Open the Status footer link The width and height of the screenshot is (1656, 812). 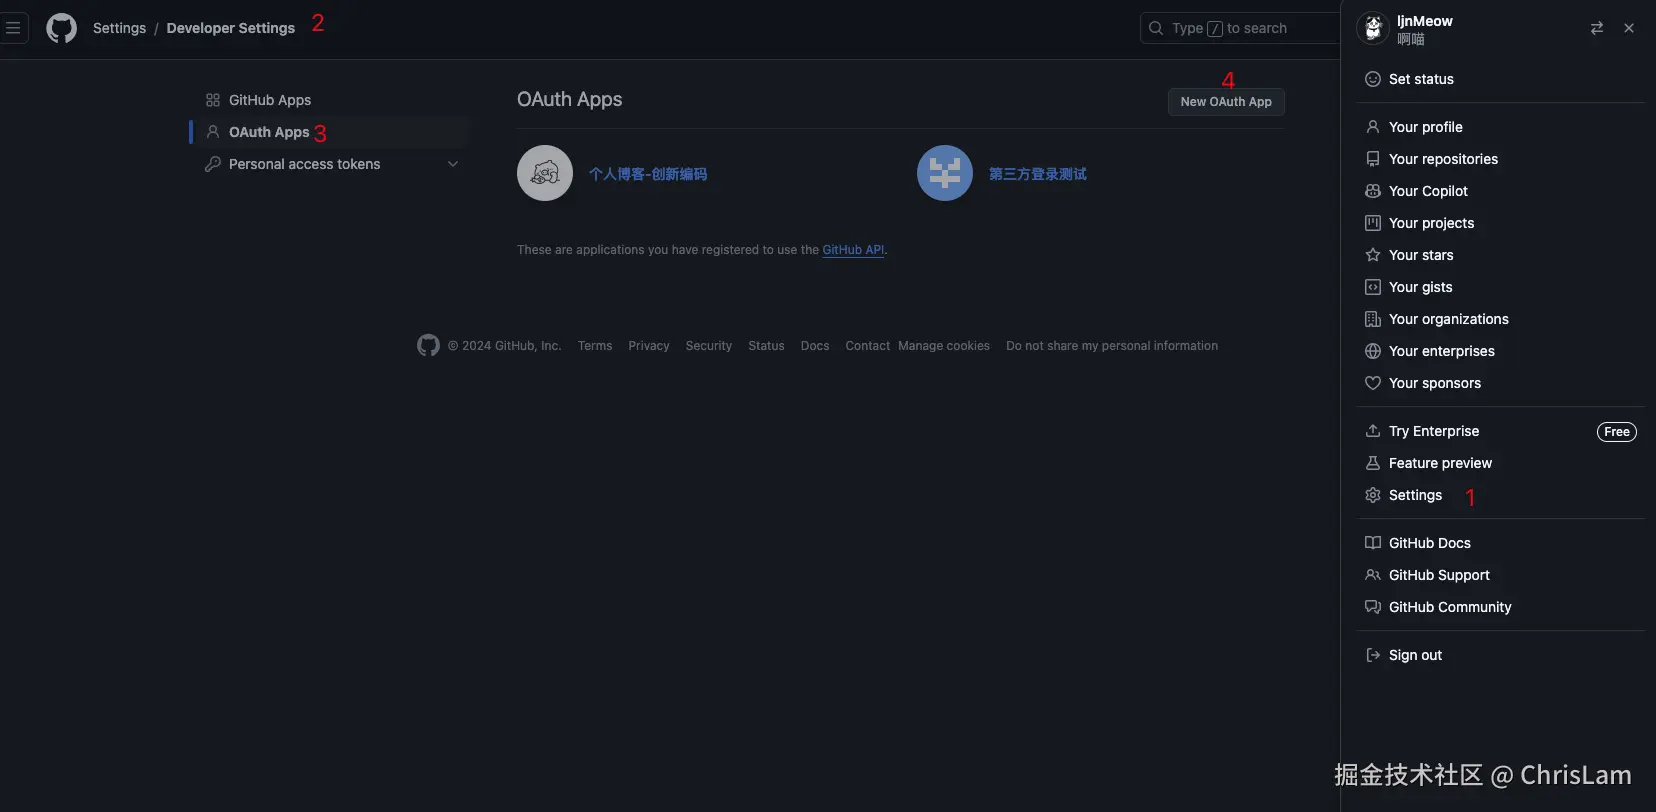766,346
